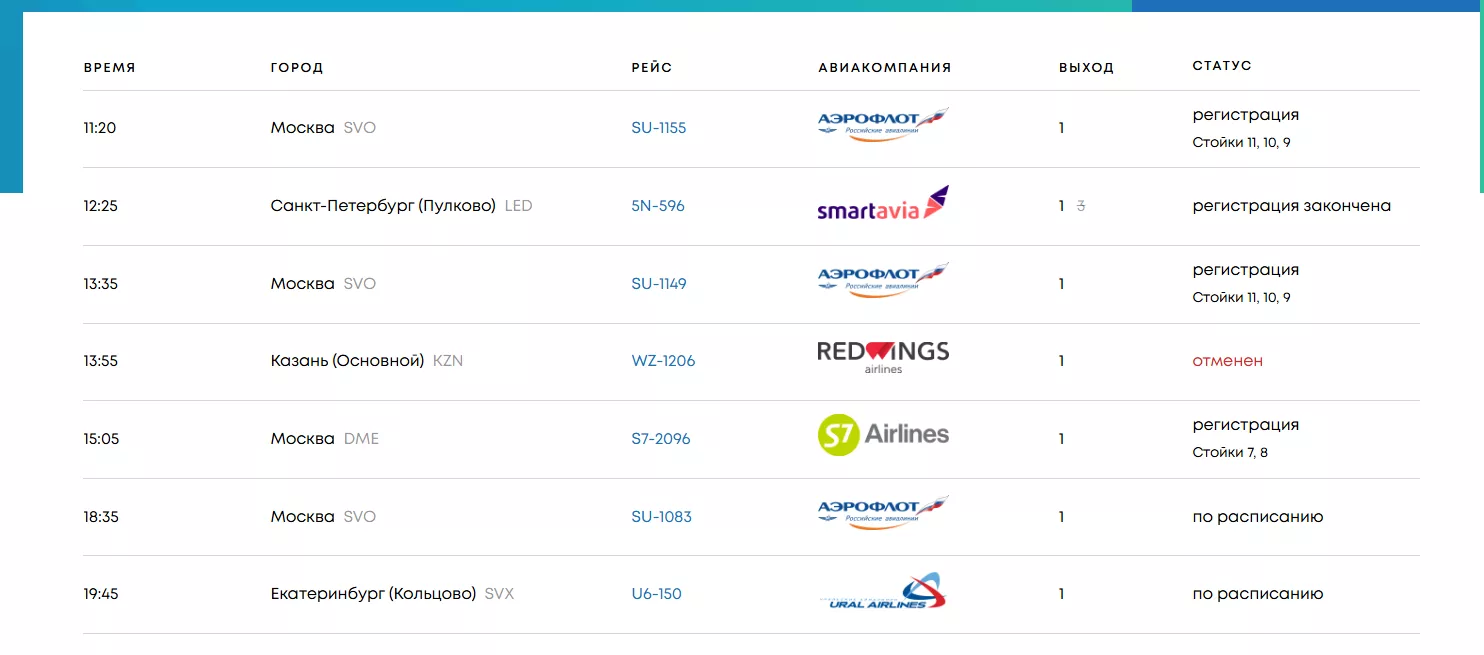The width and height of the screenshot is (1484, 655).
Task: Click the Aeroflot logo for flight SU-1155
Action: coord(883,126)
